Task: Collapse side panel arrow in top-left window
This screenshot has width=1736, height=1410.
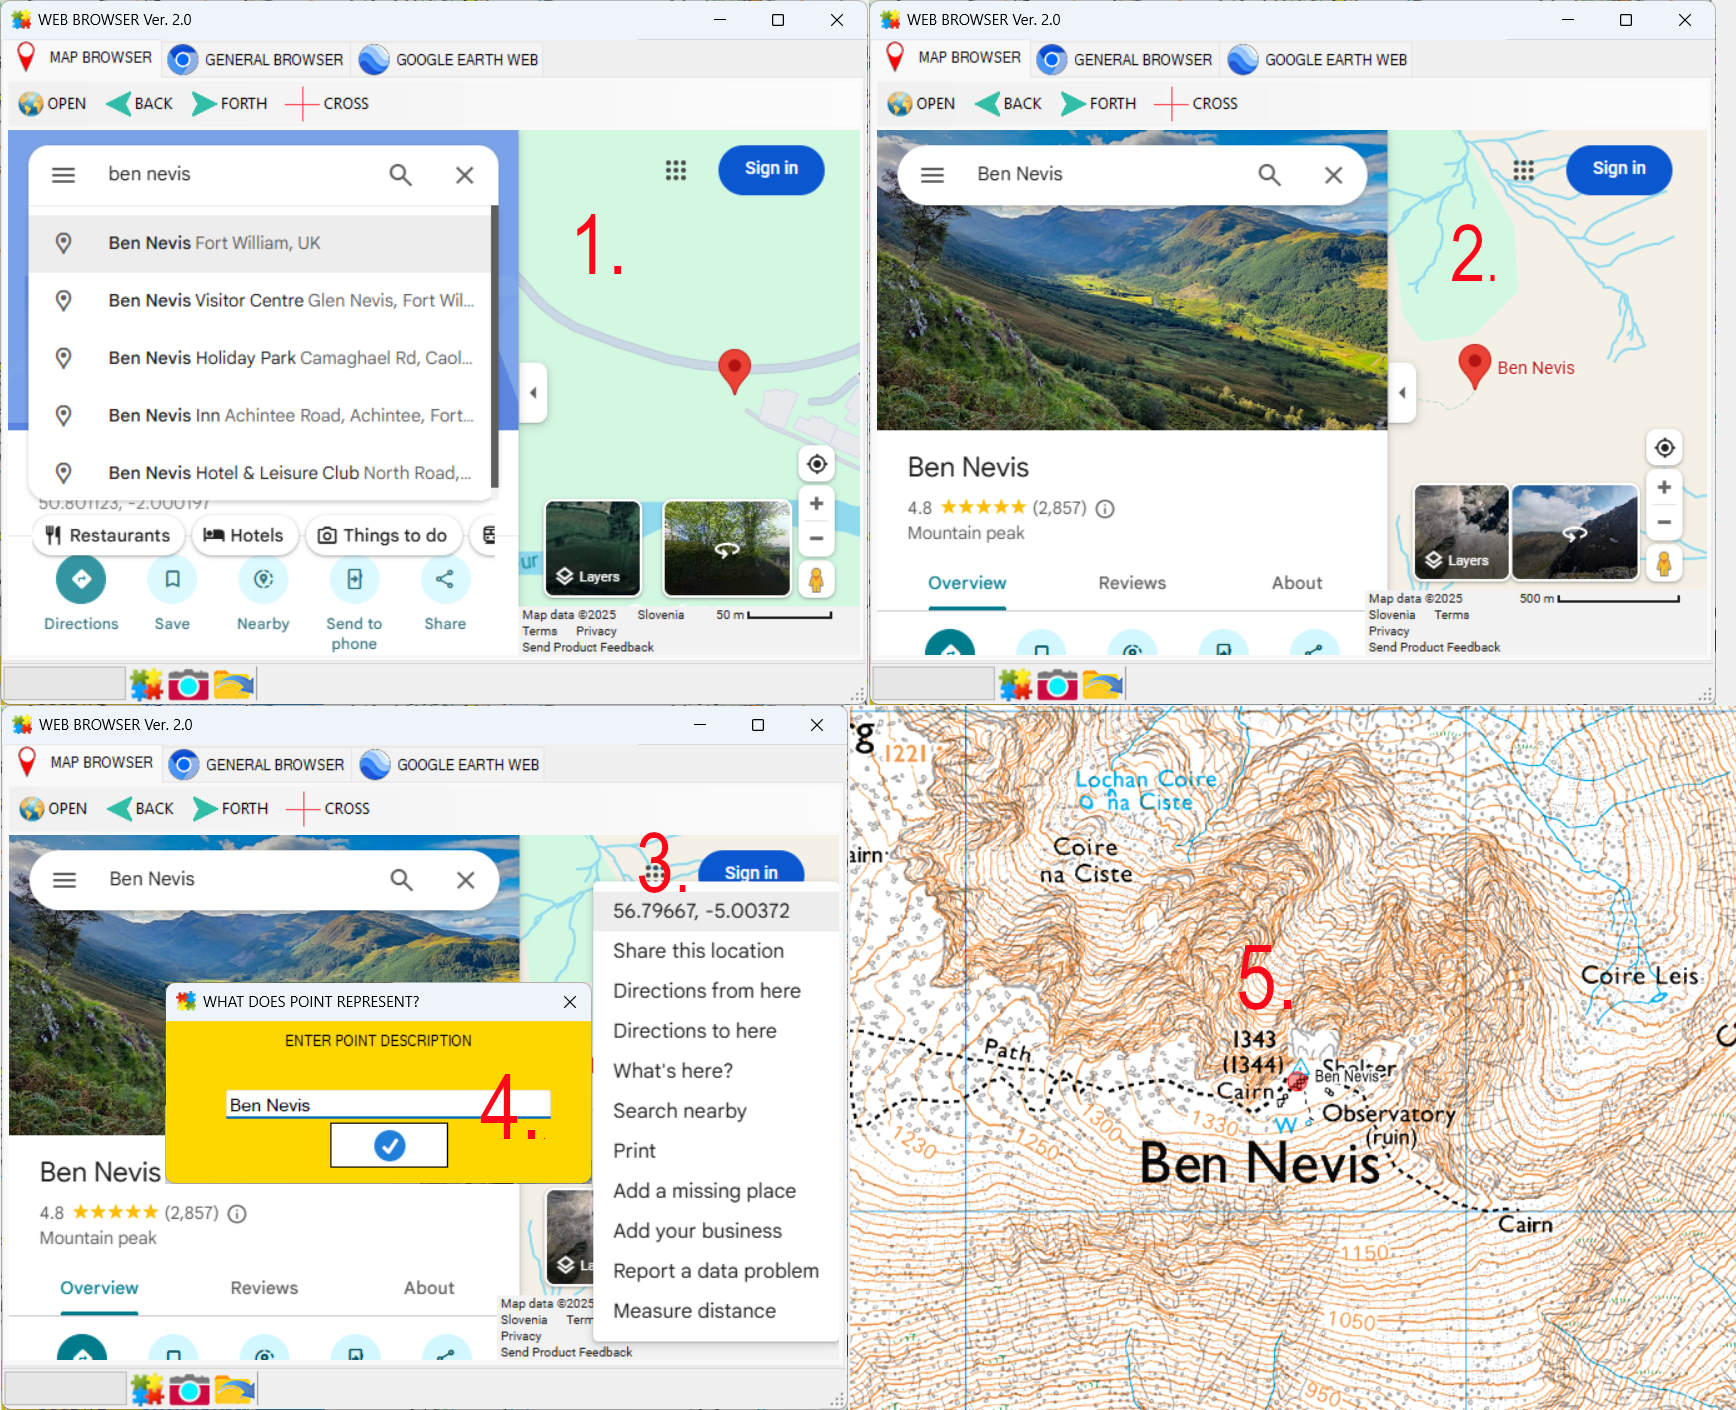Action: click(533, 392)
